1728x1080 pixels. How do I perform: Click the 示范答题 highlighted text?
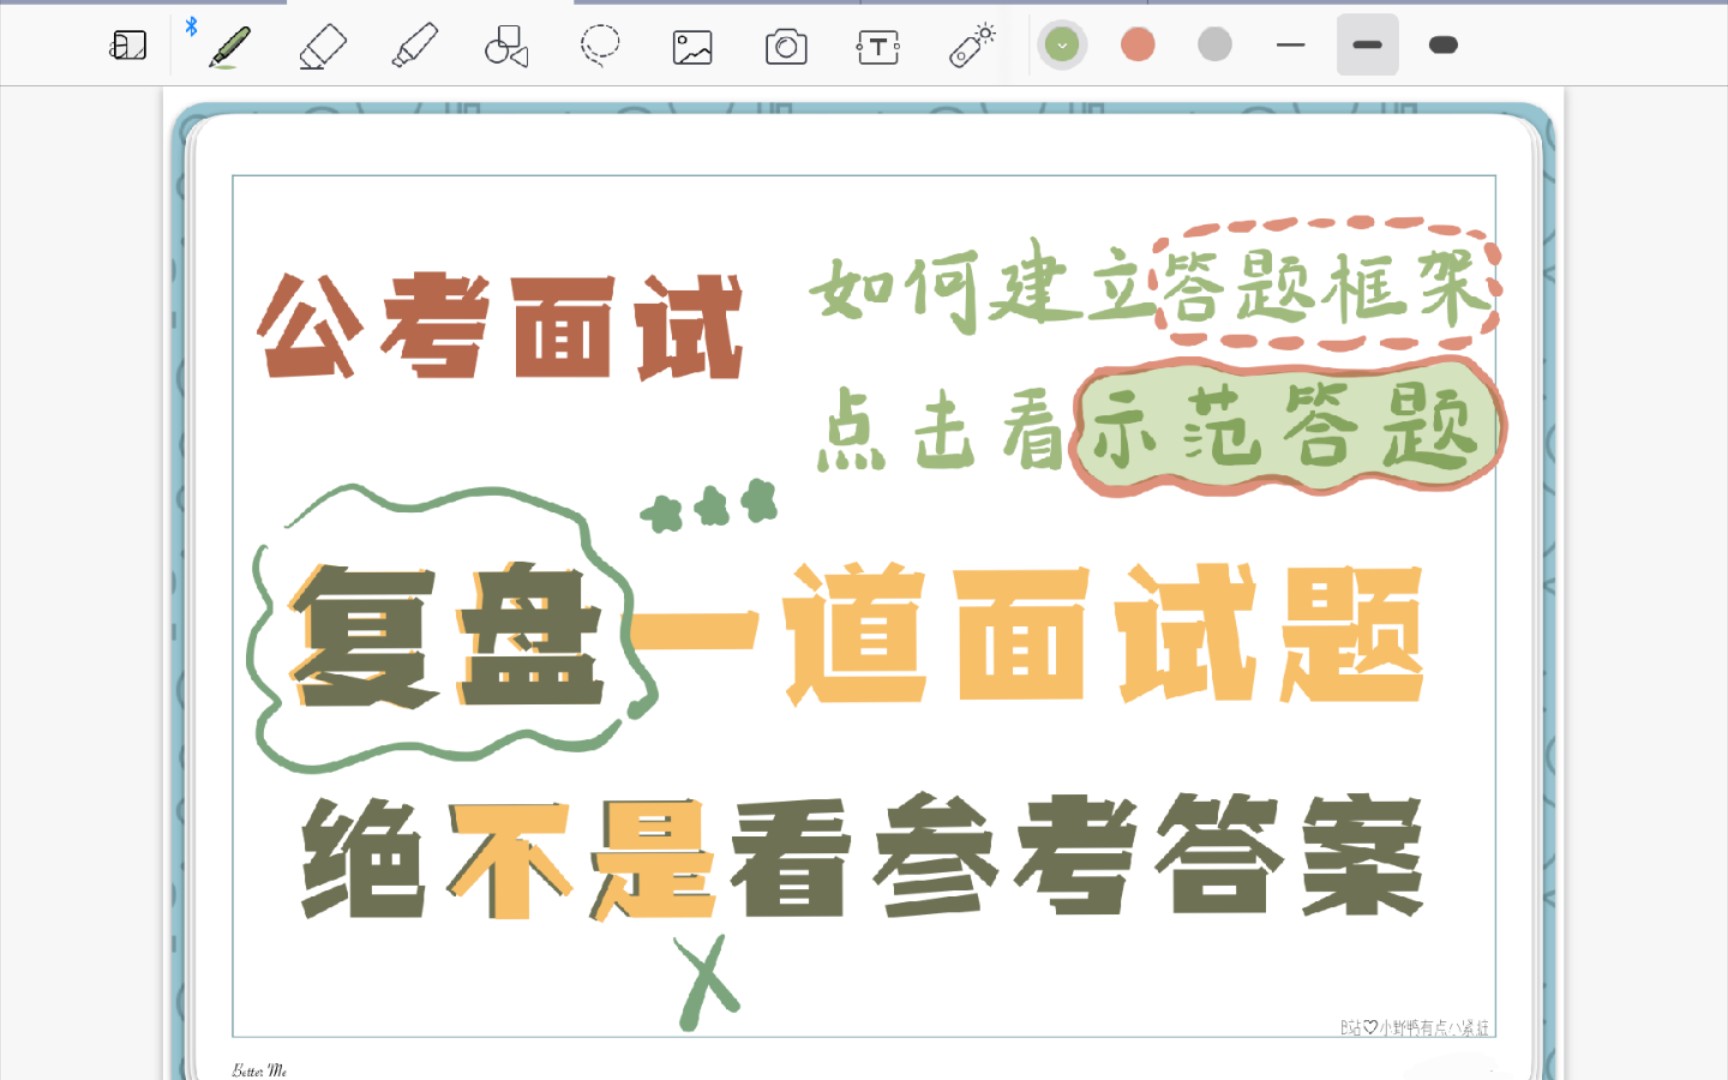click(1286, 428)
